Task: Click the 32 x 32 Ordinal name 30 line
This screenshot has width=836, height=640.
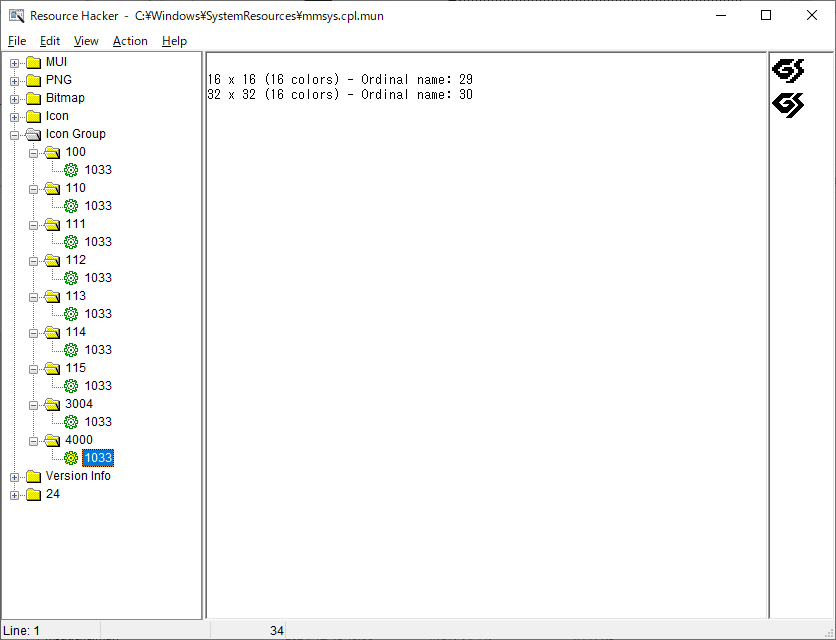Action: tap(340, 94)
